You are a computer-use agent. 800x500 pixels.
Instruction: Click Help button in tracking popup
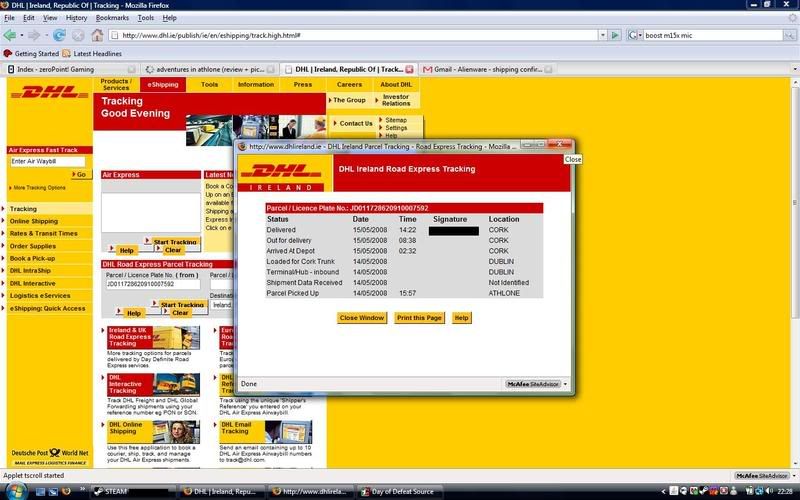click(x=461, y=318)
